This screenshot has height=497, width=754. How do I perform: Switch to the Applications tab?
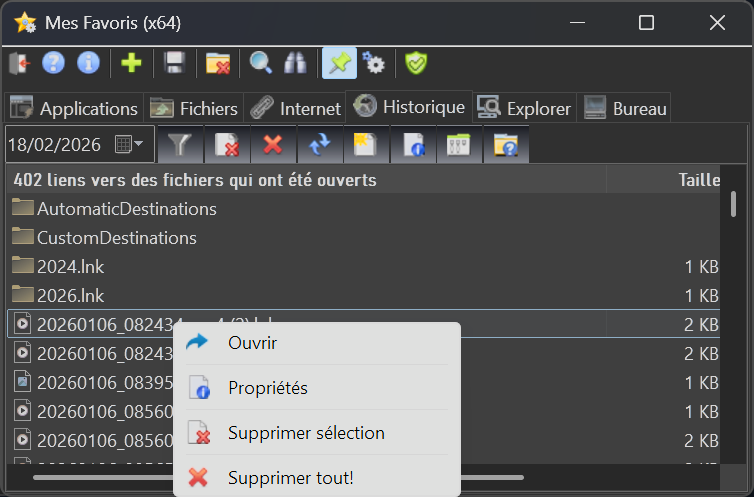point(75,108)
